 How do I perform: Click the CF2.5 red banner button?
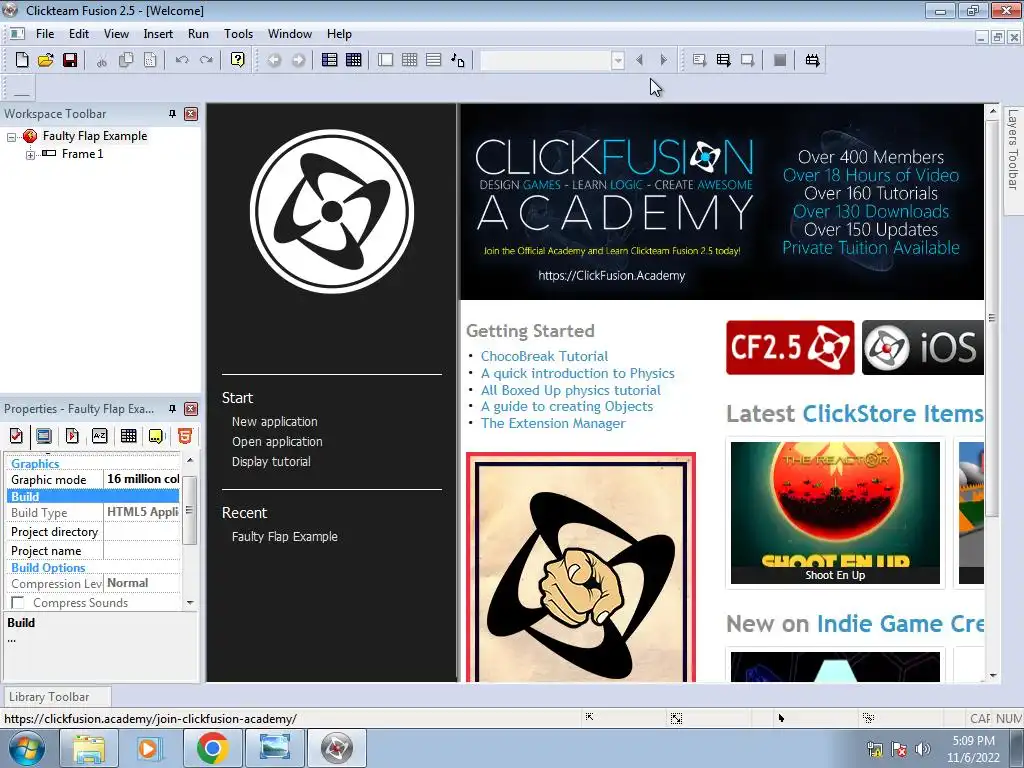tap(790, 347)
